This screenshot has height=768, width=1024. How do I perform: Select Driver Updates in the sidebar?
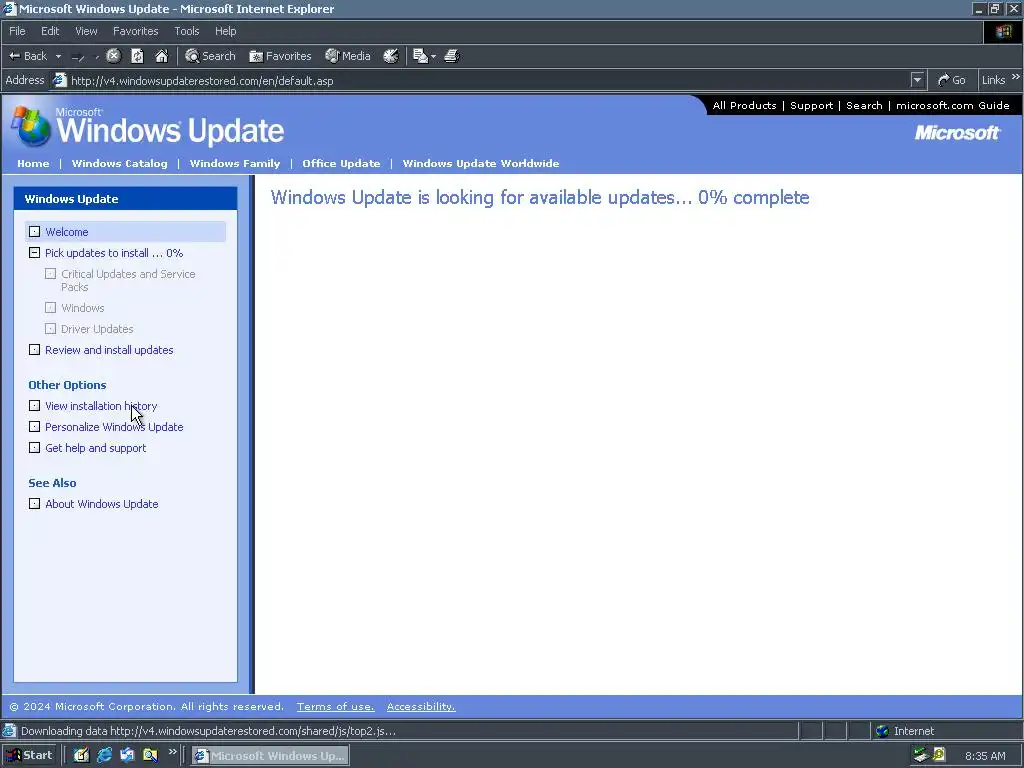97,328
